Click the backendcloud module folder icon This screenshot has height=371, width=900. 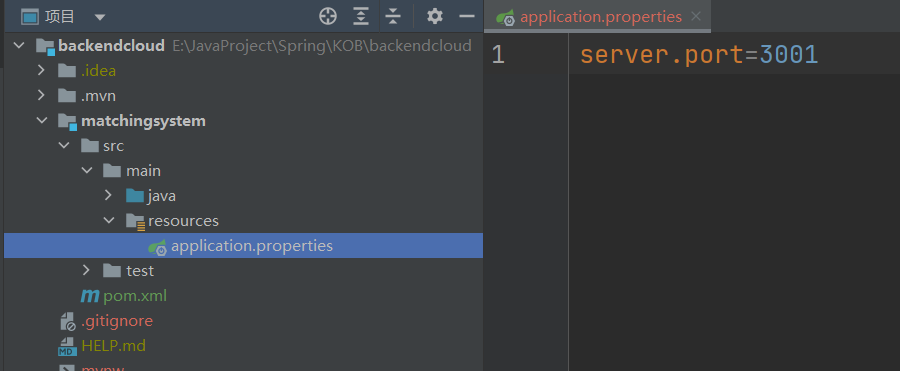[45, 46]
